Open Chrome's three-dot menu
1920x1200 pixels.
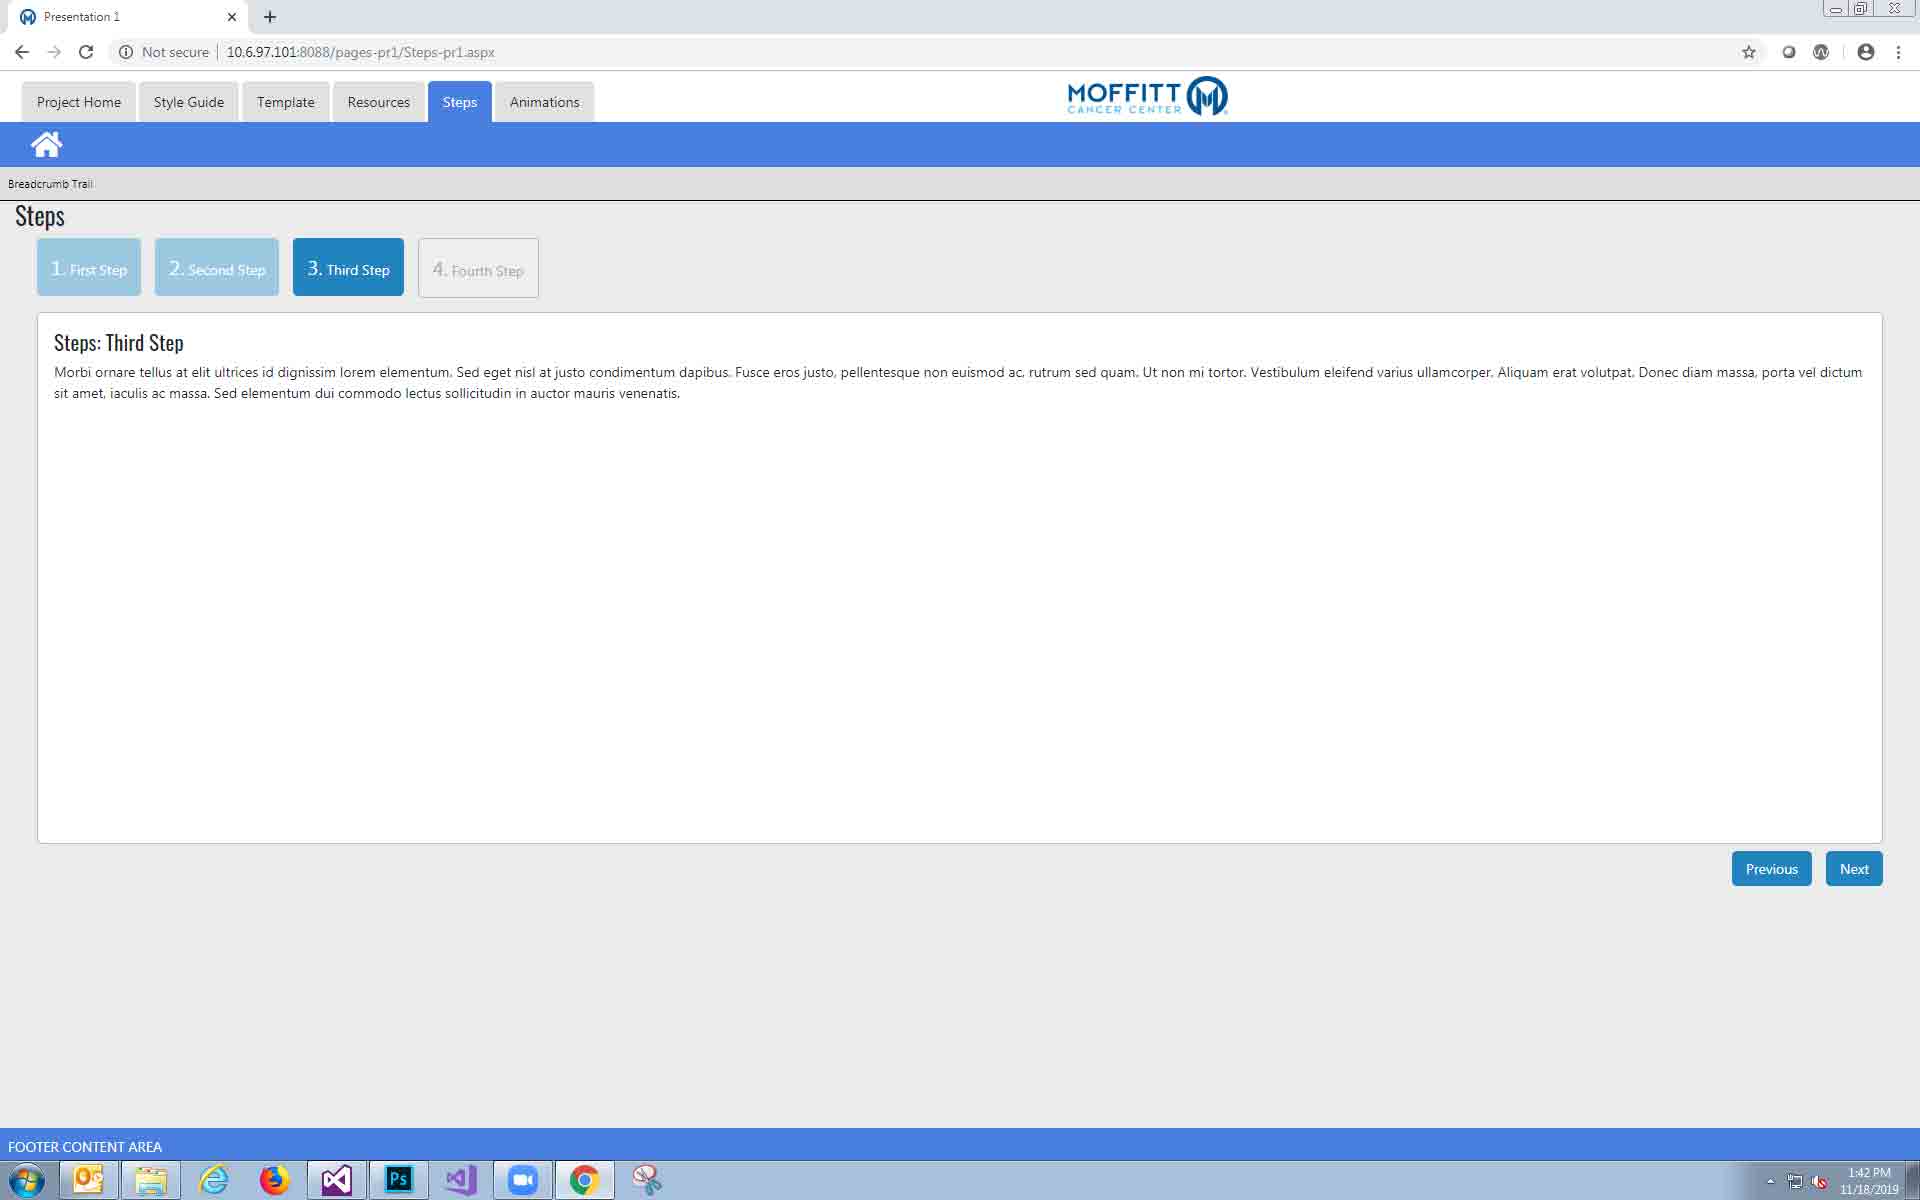[1898, 52]
